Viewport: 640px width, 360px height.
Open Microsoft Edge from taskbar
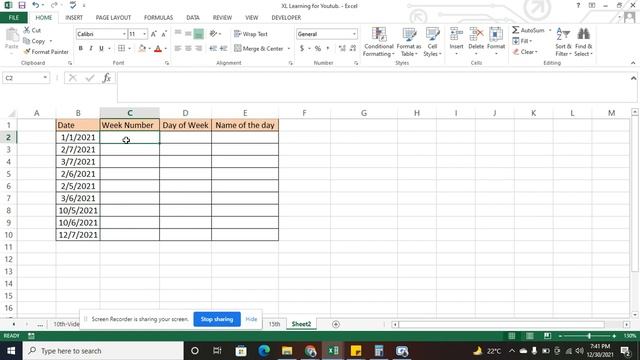264,351
